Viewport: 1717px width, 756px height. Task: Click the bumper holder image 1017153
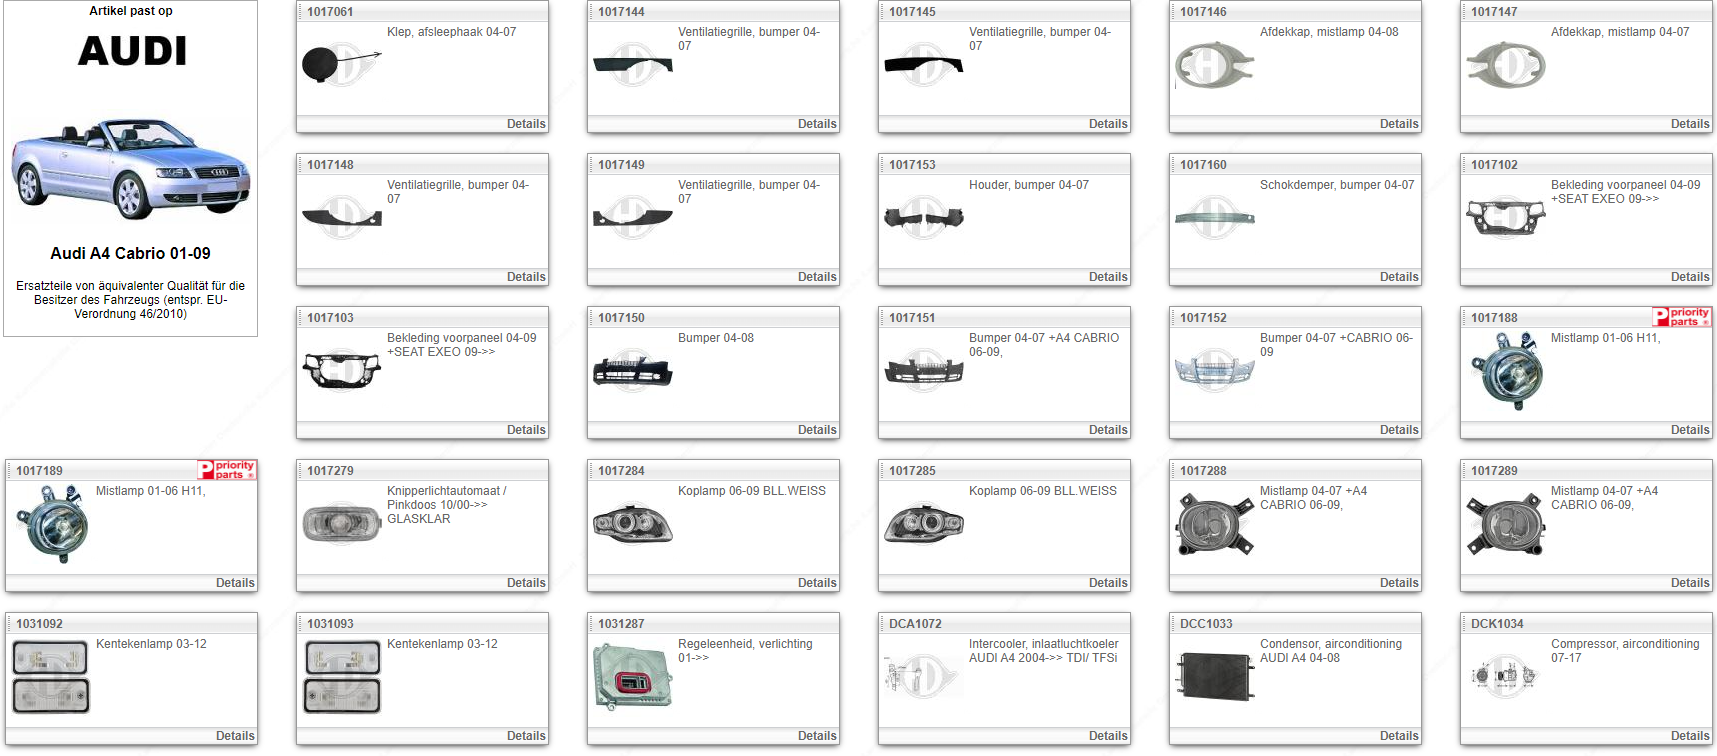coord(923,218)
